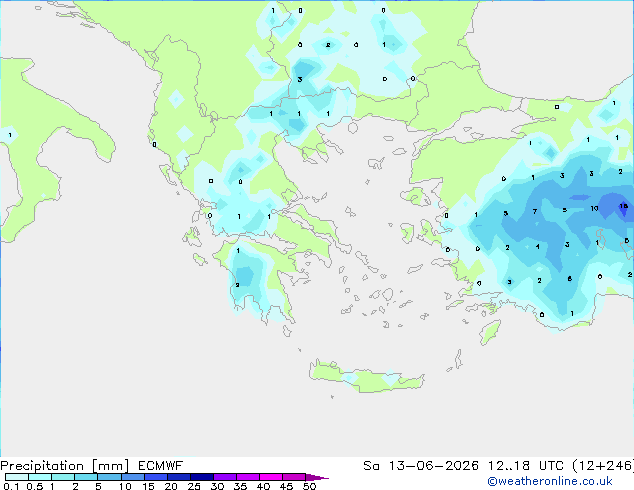This screenshot has width=634, height=490.
Task: Click the 0.5–1 mm legend color box
Action: pos(40,477)
